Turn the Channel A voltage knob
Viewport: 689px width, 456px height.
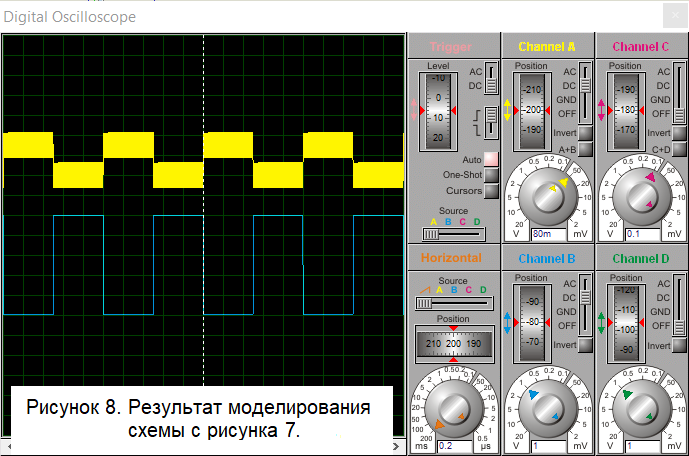(x=547, y=196)
